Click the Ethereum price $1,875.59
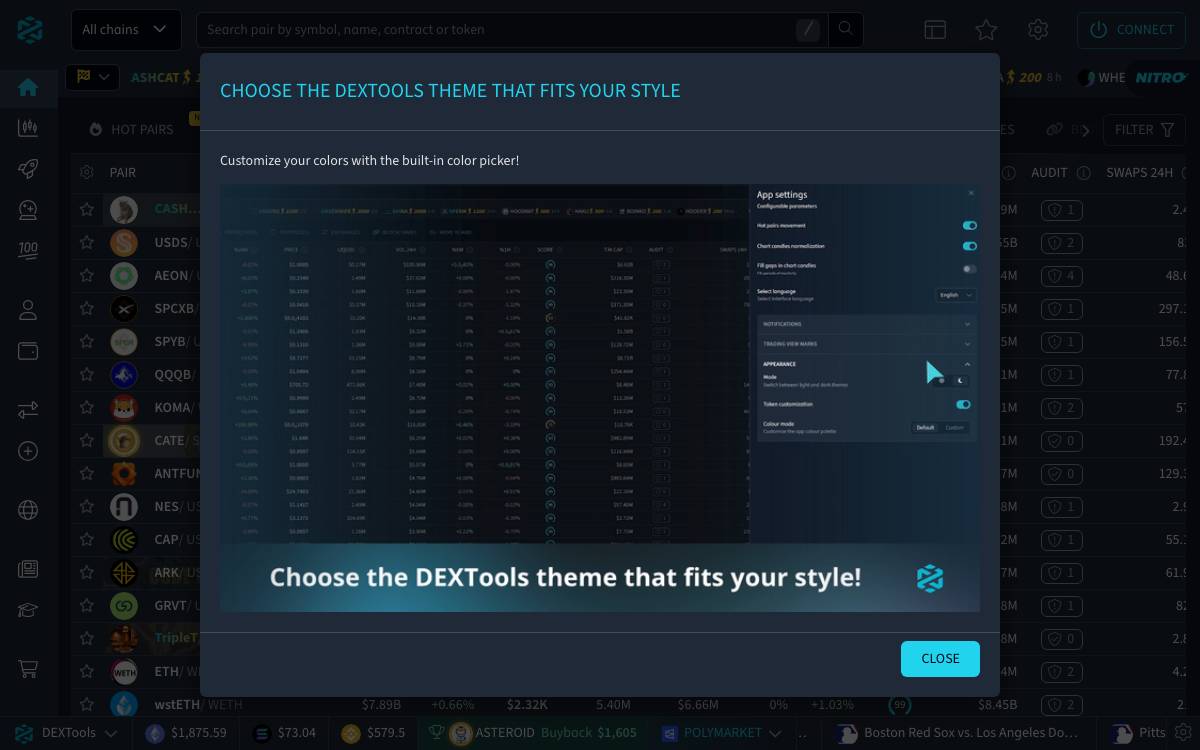Image resolution: width=1200 pixels, height=750 pixels. [188, 733]
